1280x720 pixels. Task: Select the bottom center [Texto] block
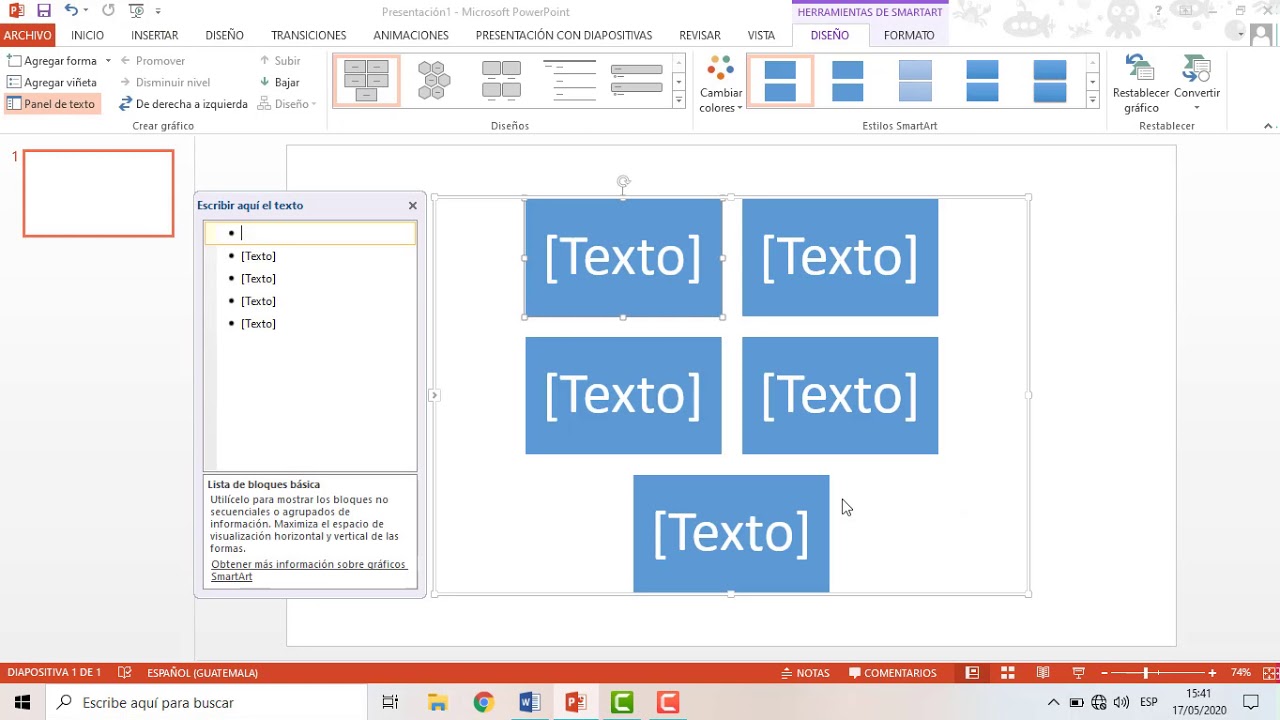(x=731, y=533)
